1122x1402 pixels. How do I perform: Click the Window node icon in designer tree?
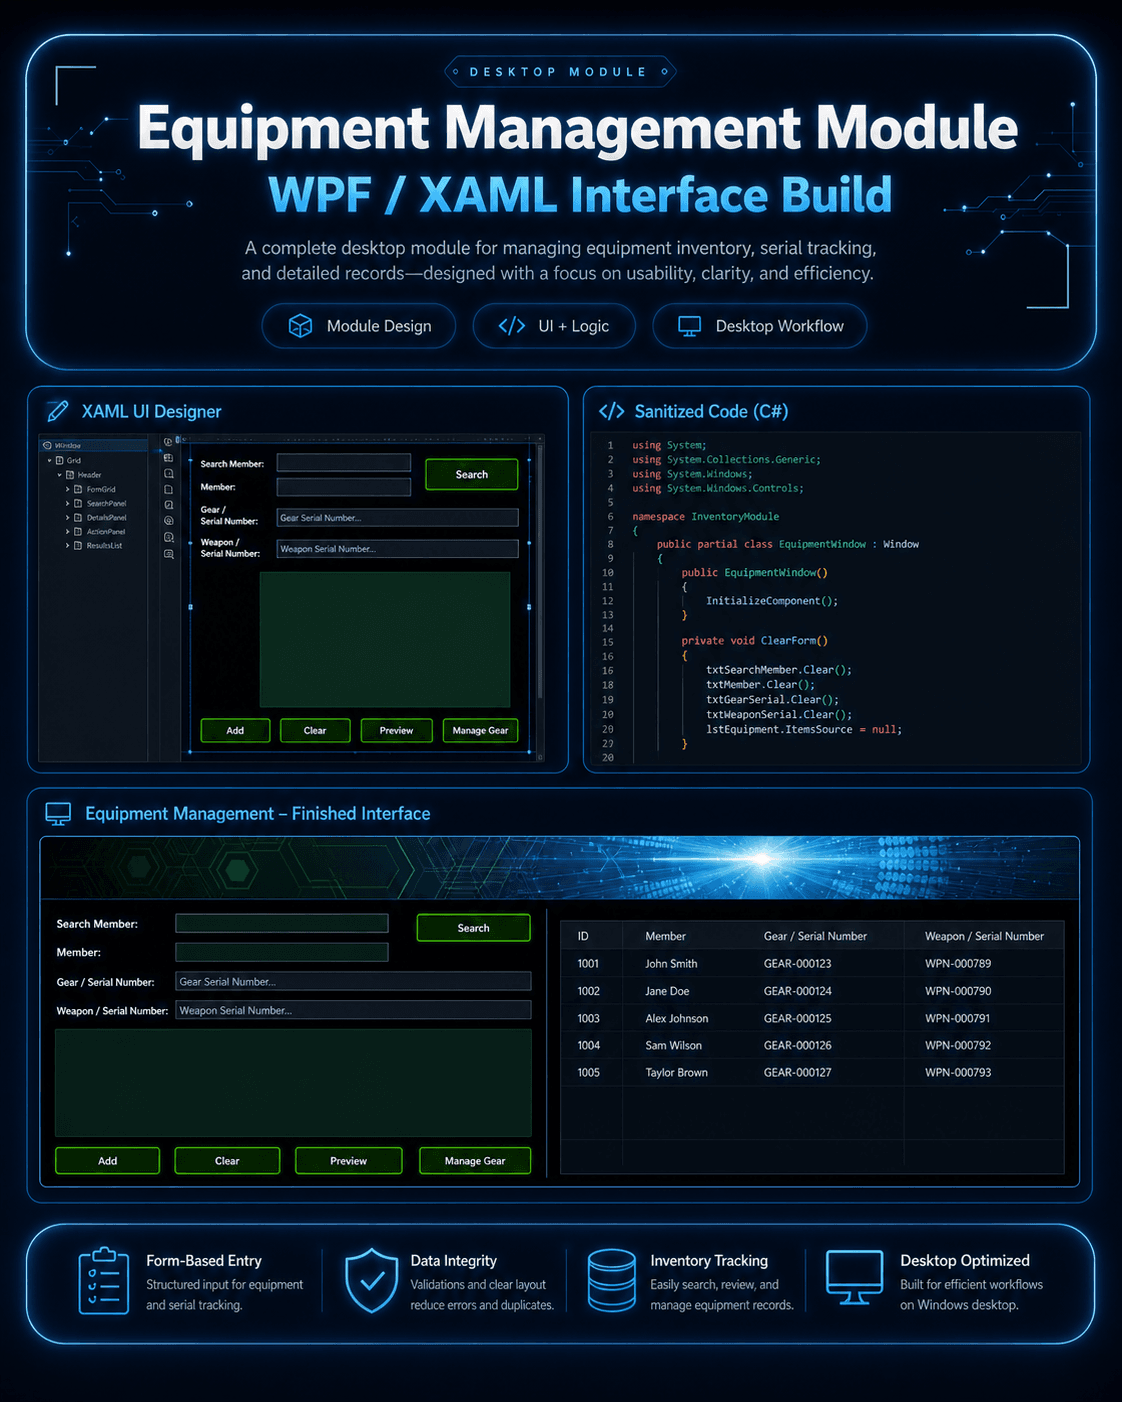pyautogui.click(x=47, y=445)
